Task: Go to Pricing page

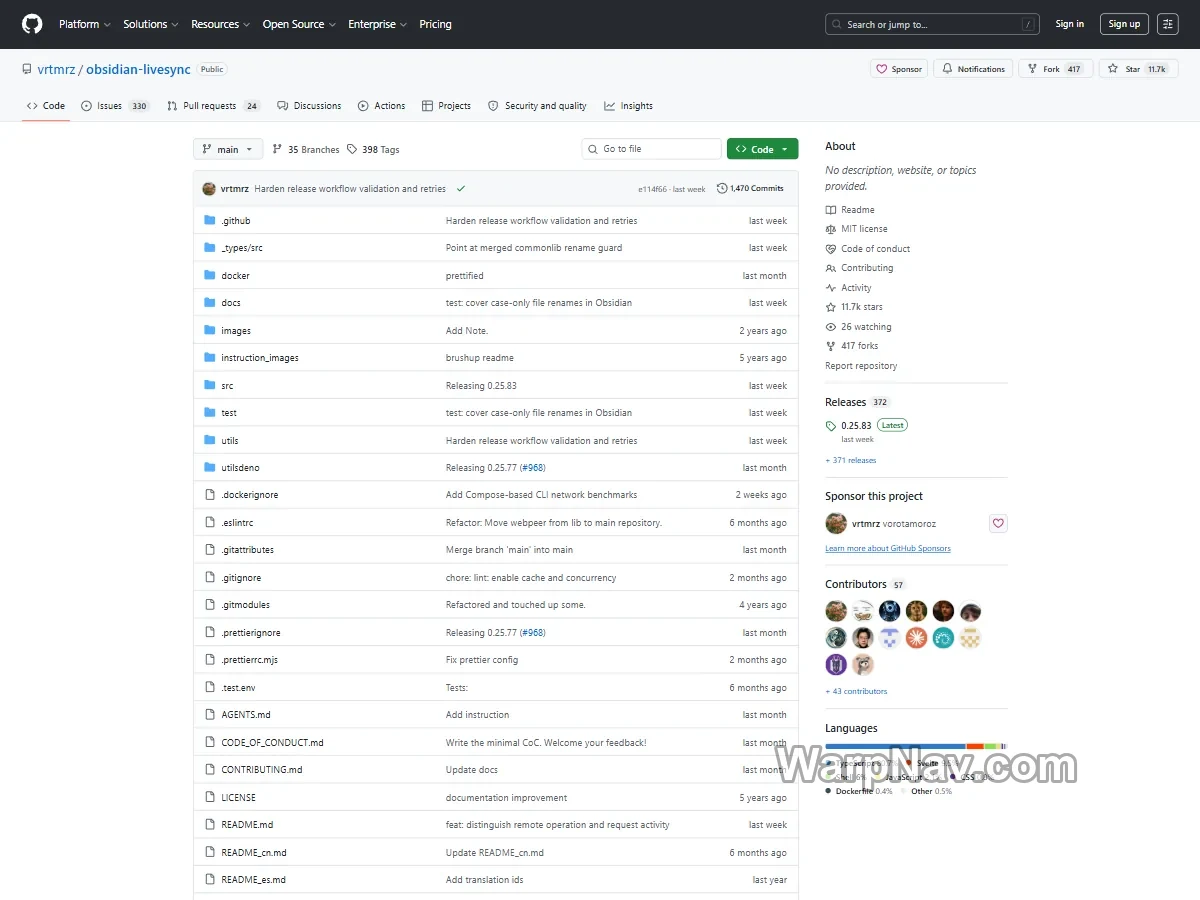Action: tap(435, 24)
